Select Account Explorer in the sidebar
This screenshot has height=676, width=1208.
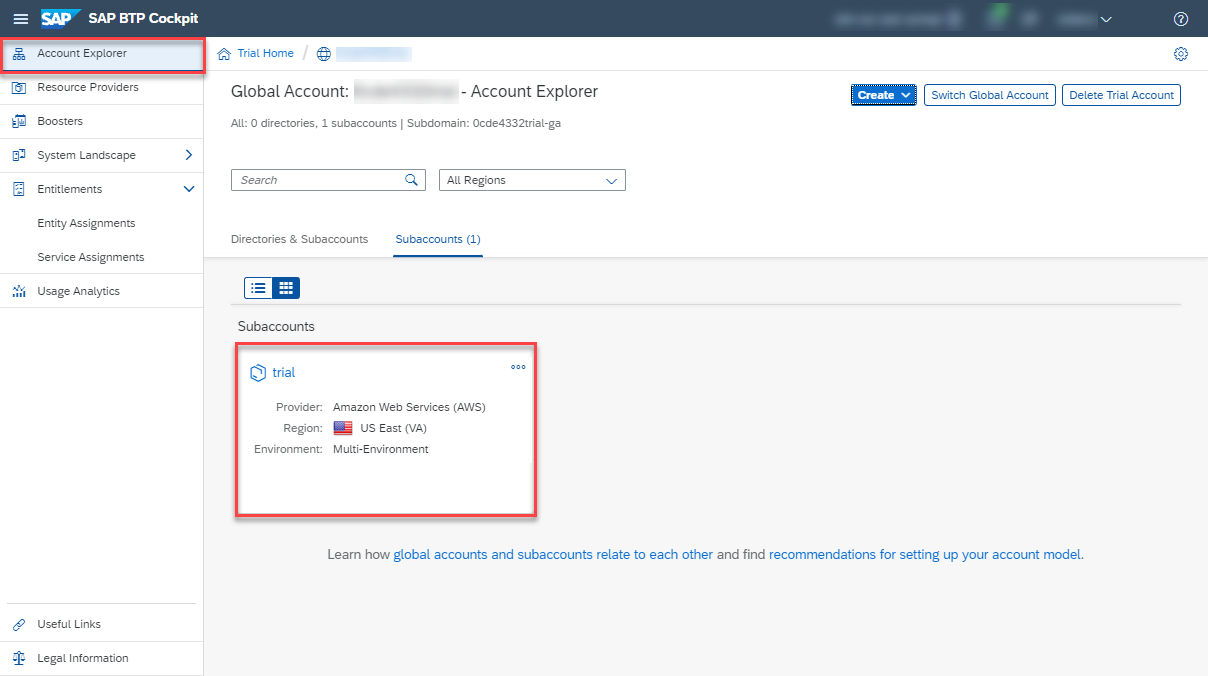click(102, 53)
